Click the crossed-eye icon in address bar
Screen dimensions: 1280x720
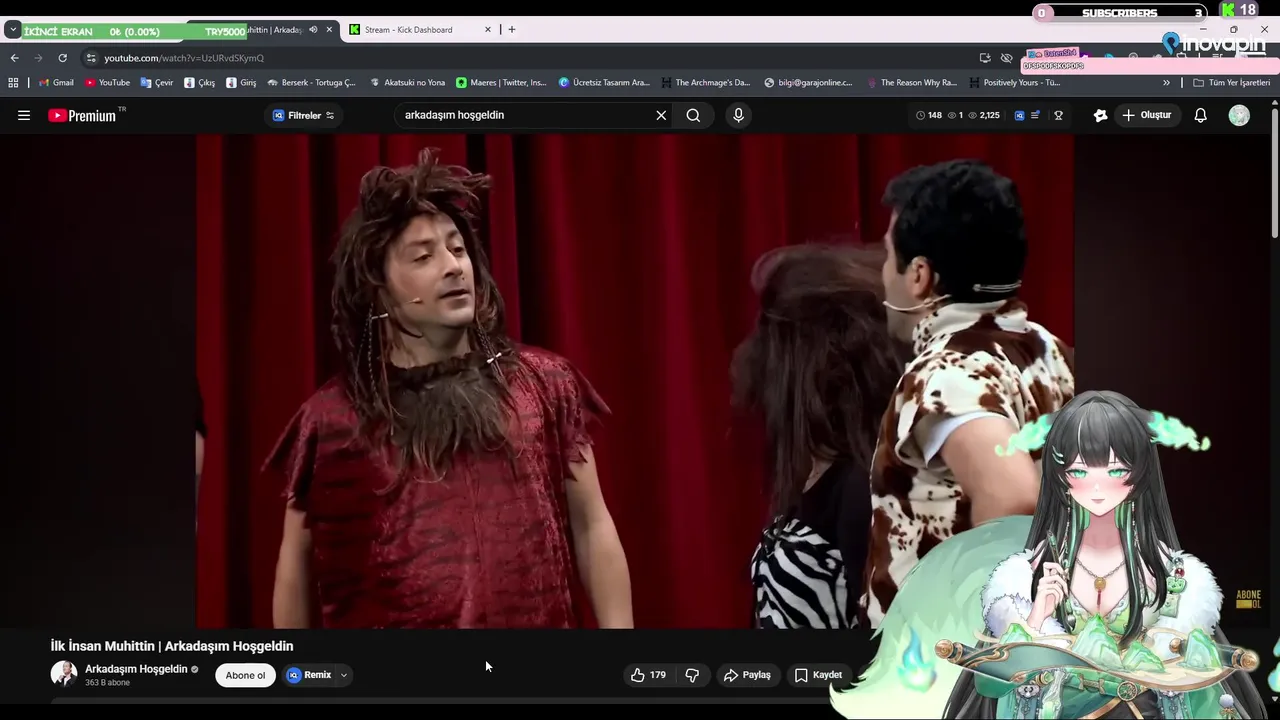(1007, 58)
